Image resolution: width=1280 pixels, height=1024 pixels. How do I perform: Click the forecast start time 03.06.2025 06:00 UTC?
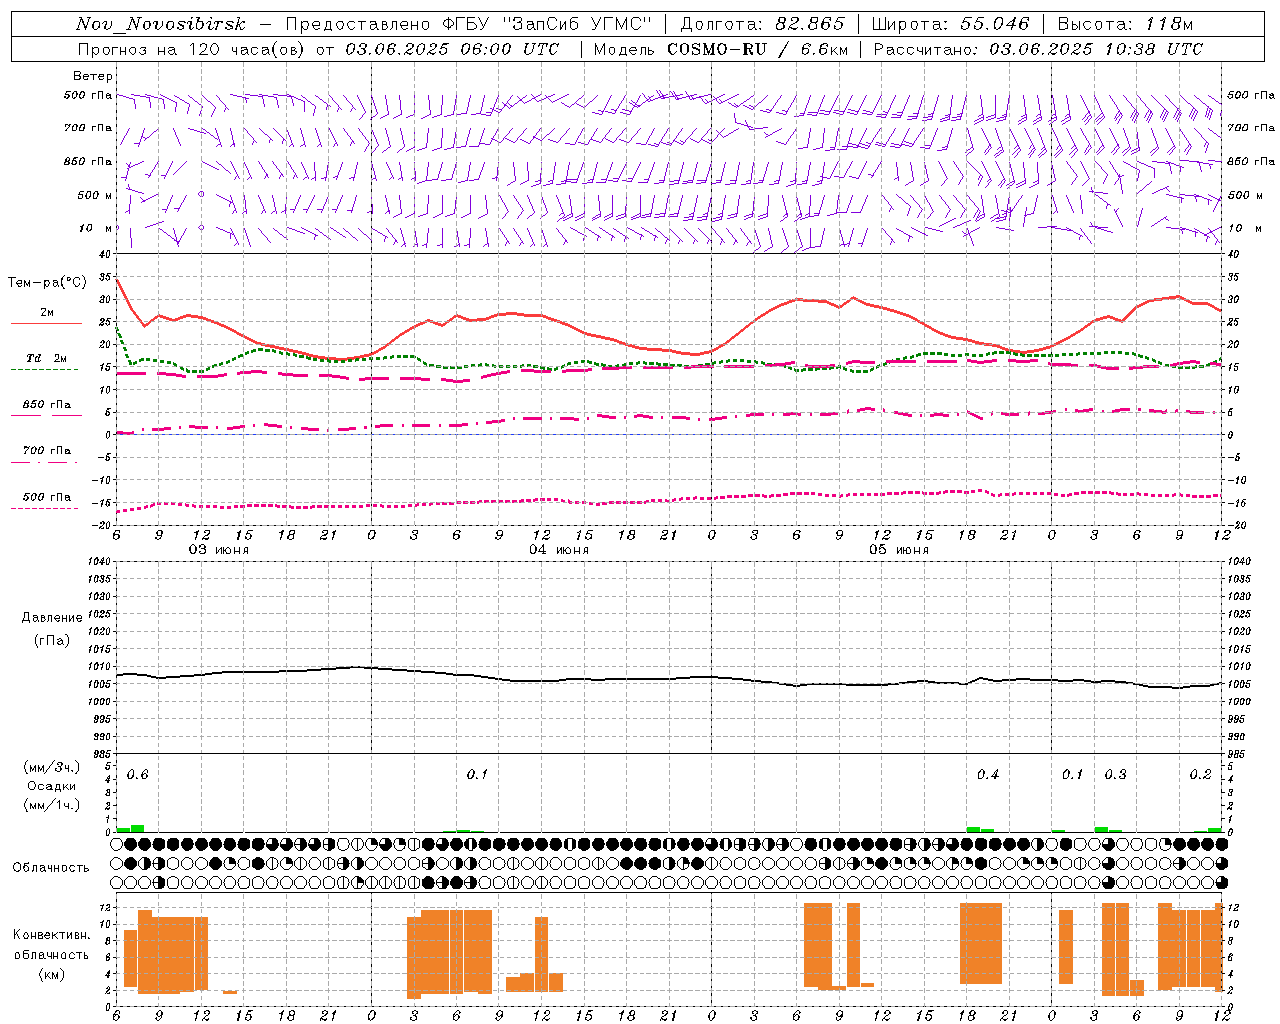tap(452, 49)
